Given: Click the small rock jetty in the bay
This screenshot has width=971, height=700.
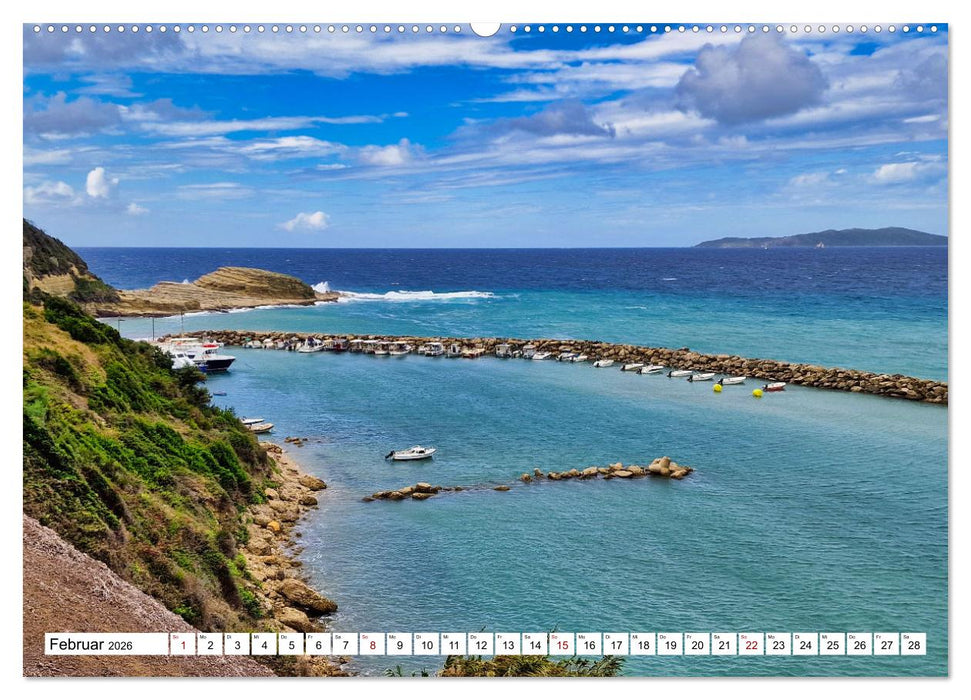Looking at the screenshot, I should coord(610,470).
